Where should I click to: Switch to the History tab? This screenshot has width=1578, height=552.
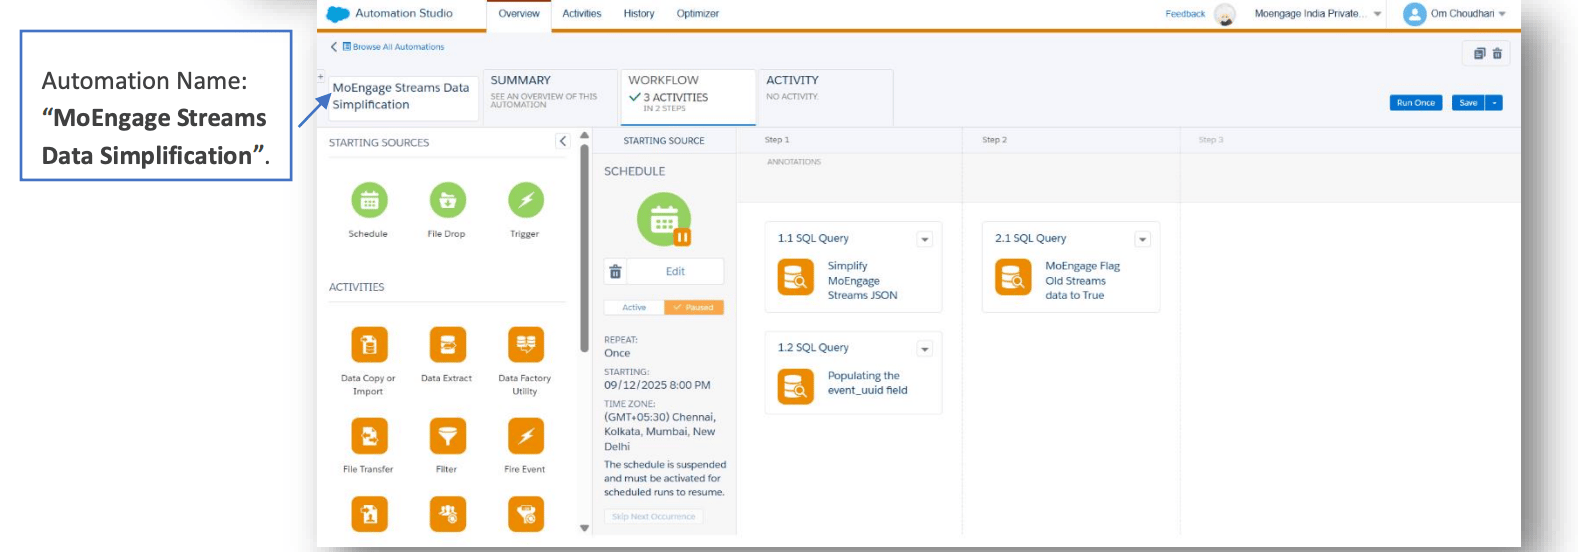[x=639, y=14]
